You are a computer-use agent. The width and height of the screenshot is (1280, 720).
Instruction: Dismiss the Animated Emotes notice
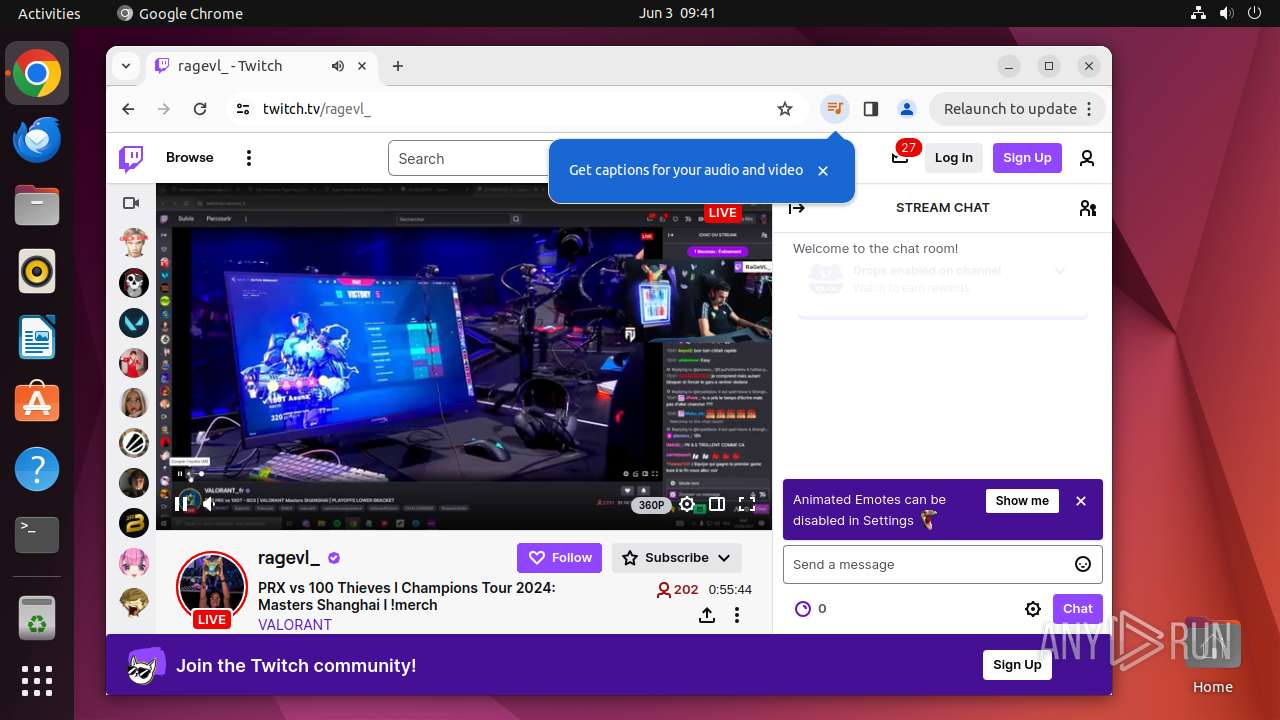1081,501
